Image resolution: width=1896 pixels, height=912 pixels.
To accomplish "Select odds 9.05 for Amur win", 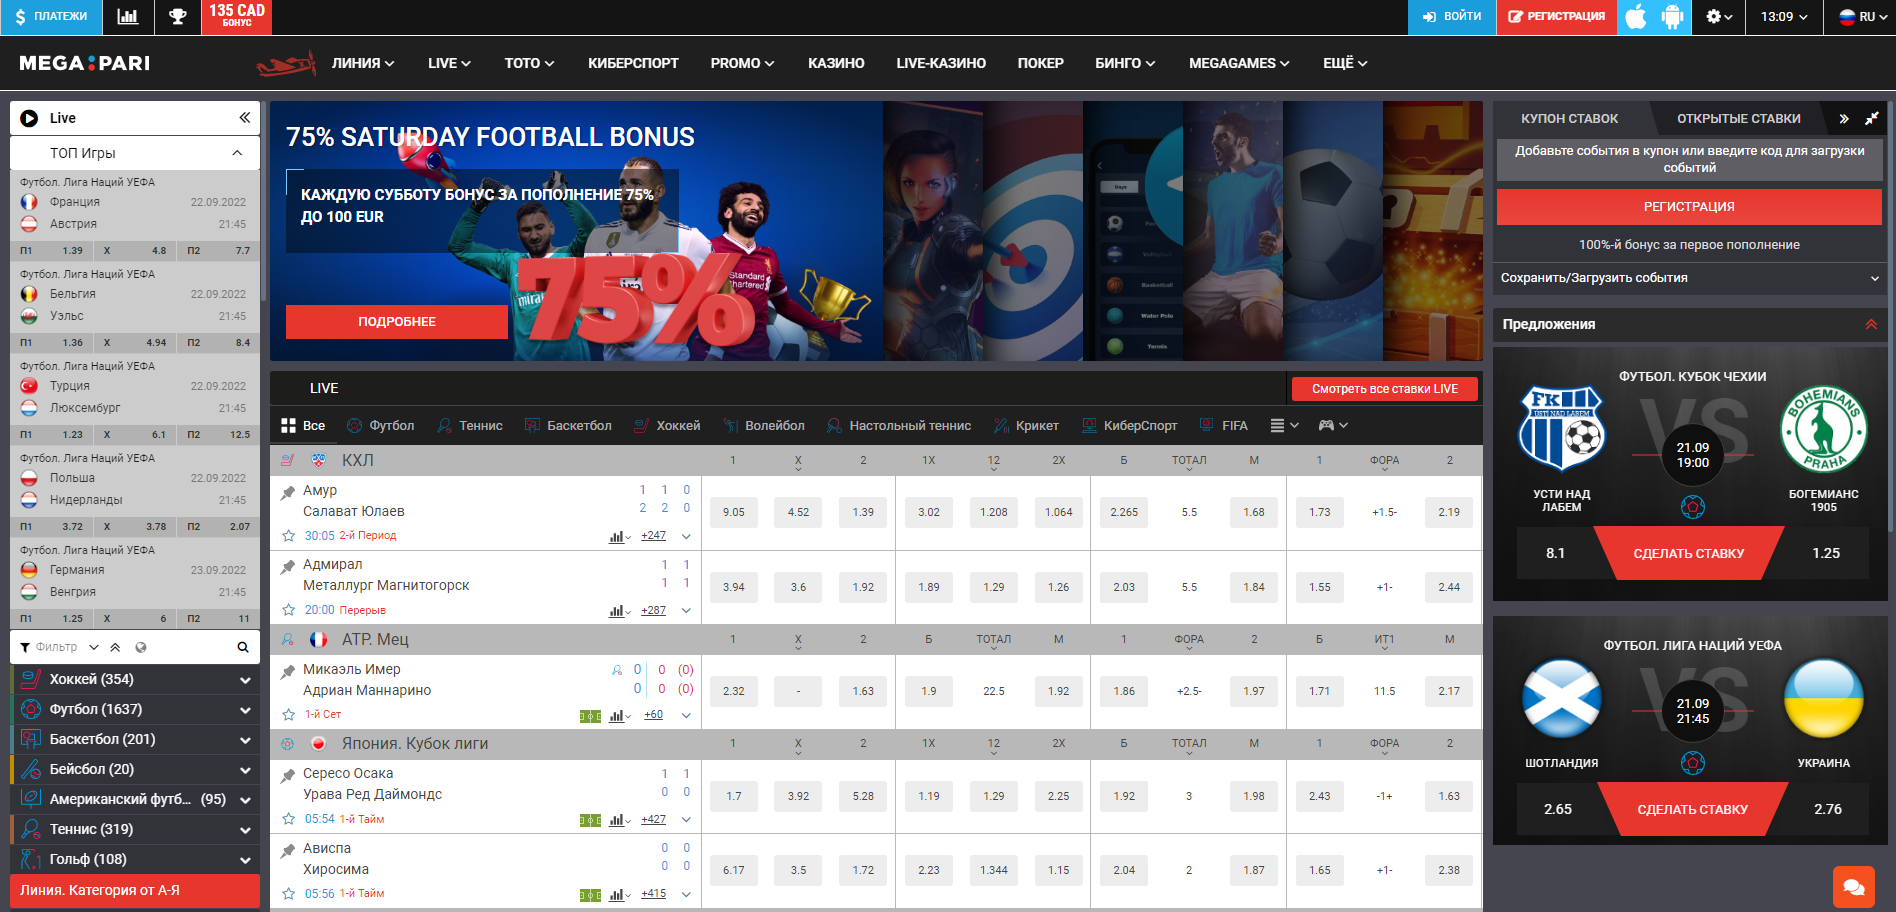I will pos(734,512).
